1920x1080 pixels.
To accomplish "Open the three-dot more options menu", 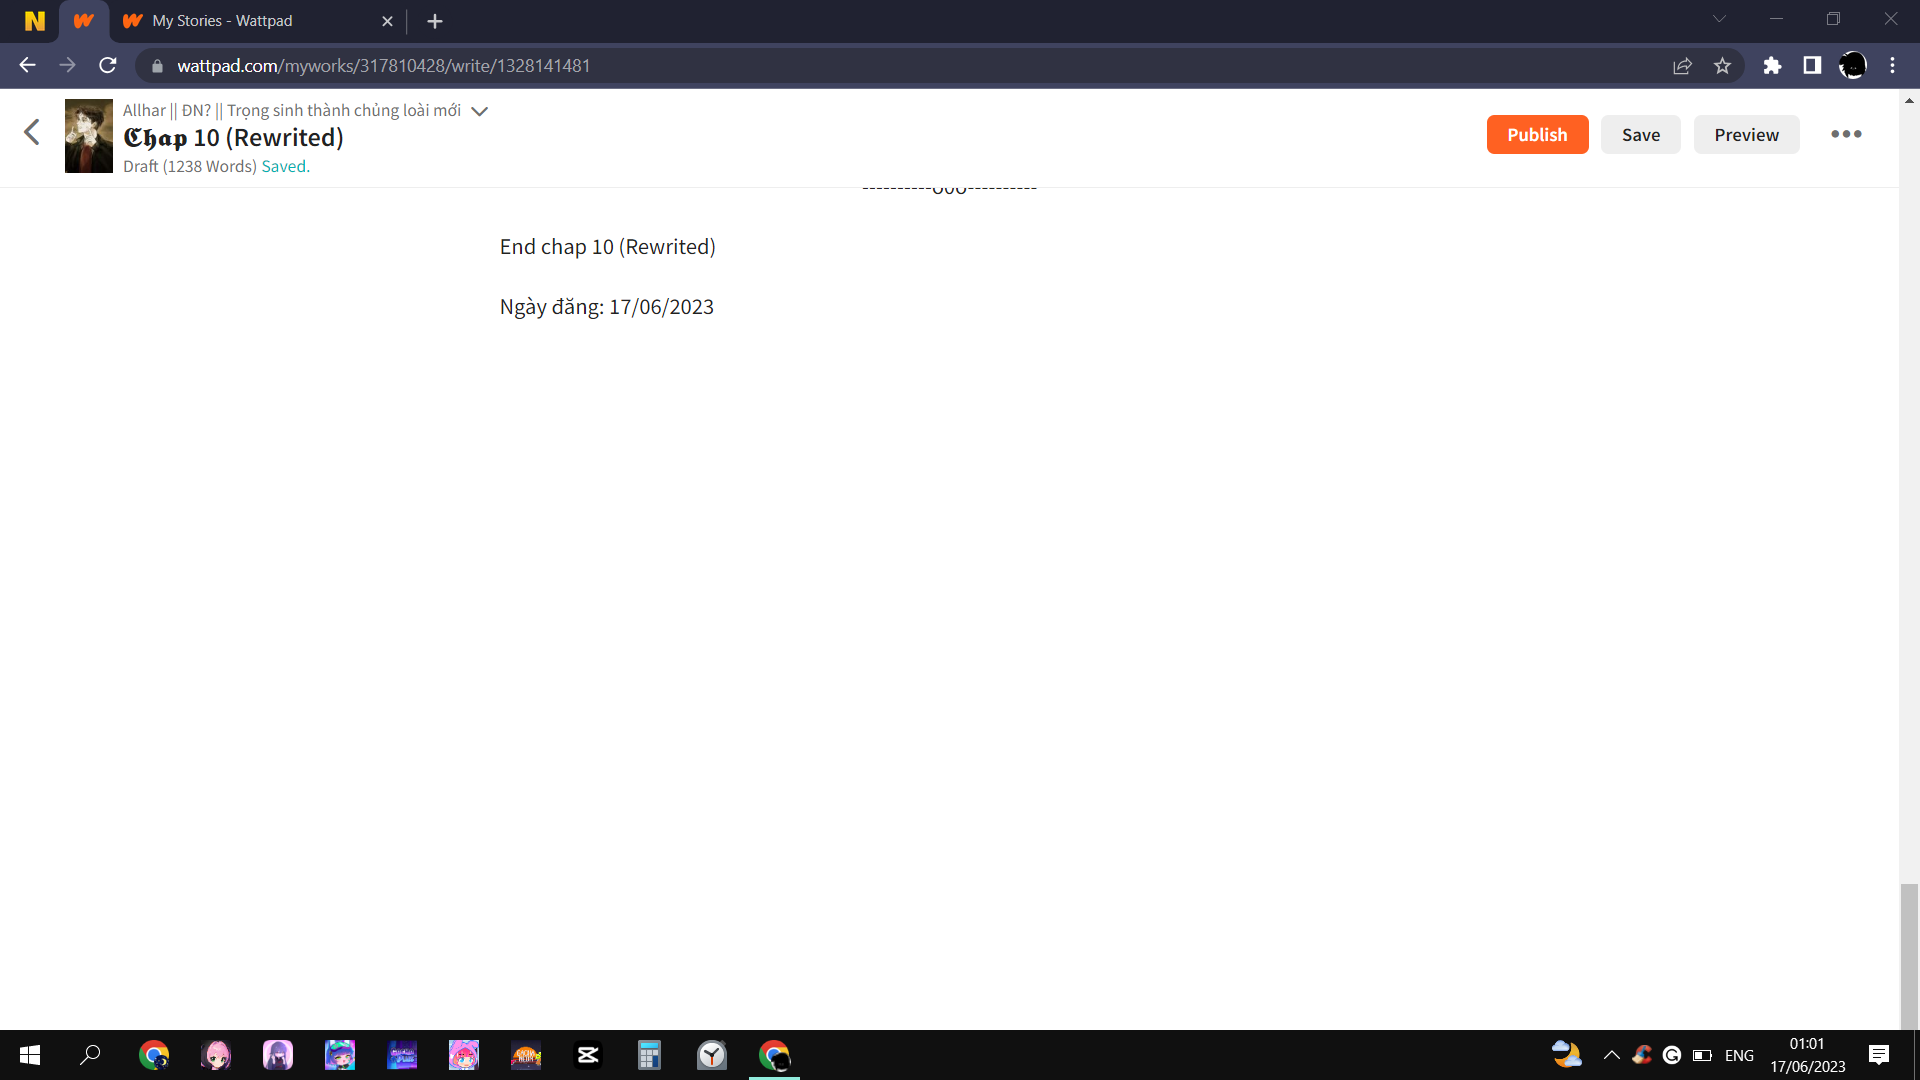I will pyautogui.click(x=1846, y=134).
